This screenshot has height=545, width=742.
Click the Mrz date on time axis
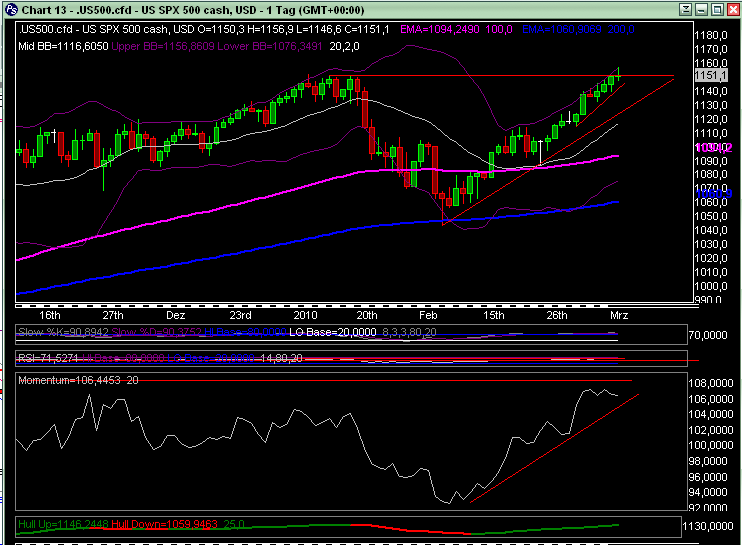click(x=619, y=315)
